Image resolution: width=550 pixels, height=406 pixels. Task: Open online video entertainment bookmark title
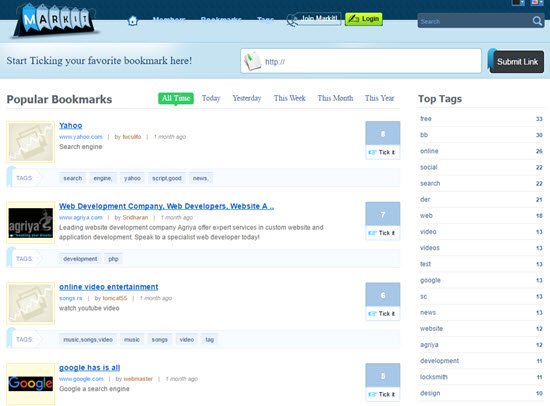(x=108, y=287)
